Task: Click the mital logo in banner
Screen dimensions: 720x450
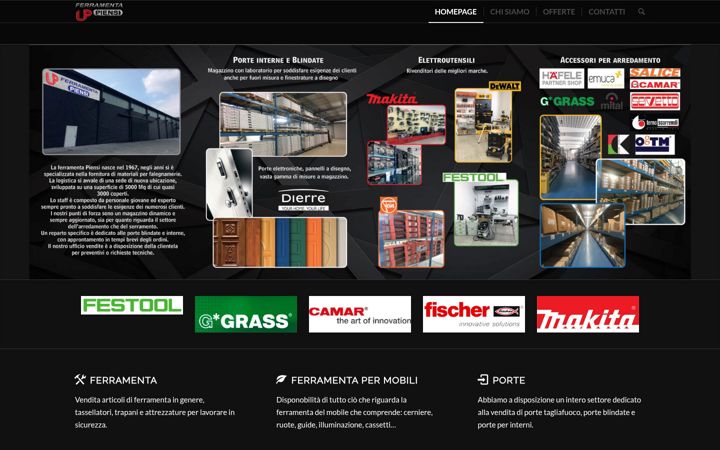Action: [612, 101]
